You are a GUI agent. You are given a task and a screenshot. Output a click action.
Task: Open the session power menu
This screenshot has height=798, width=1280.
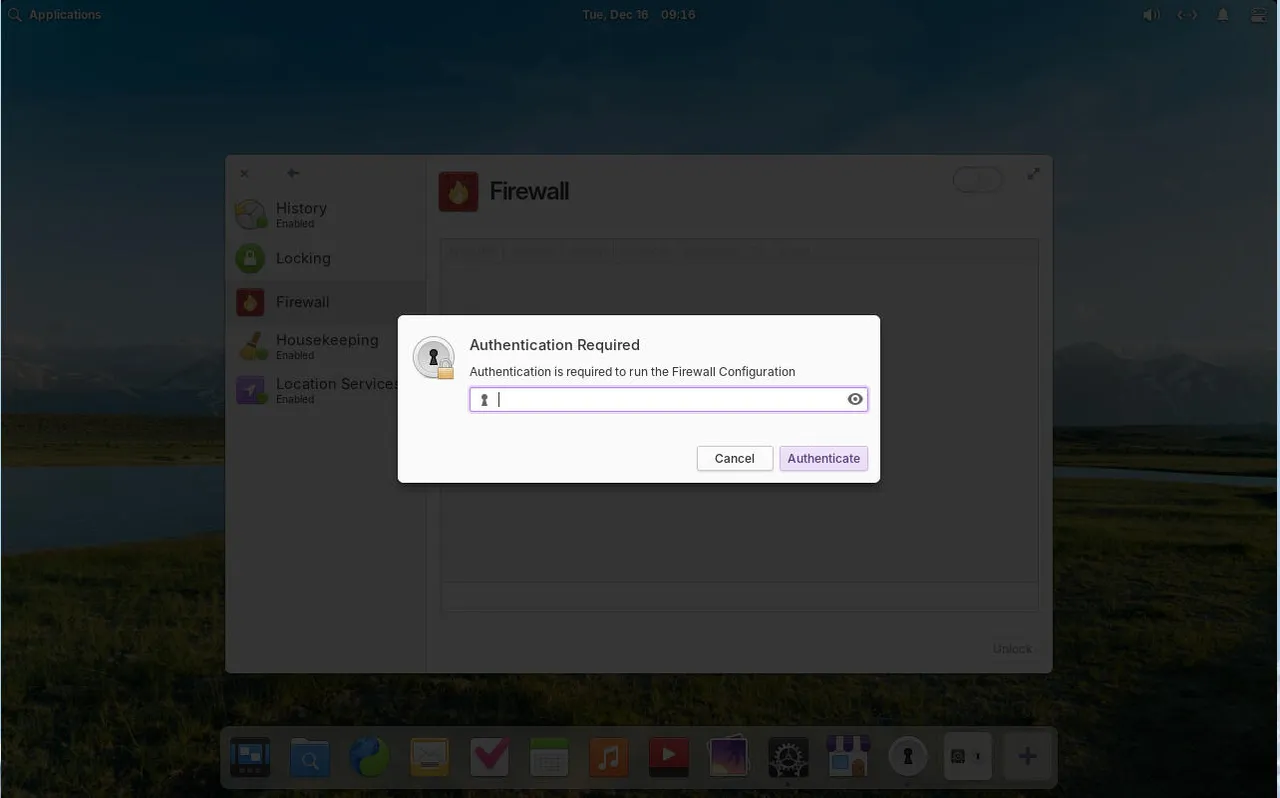[1257, 14]
